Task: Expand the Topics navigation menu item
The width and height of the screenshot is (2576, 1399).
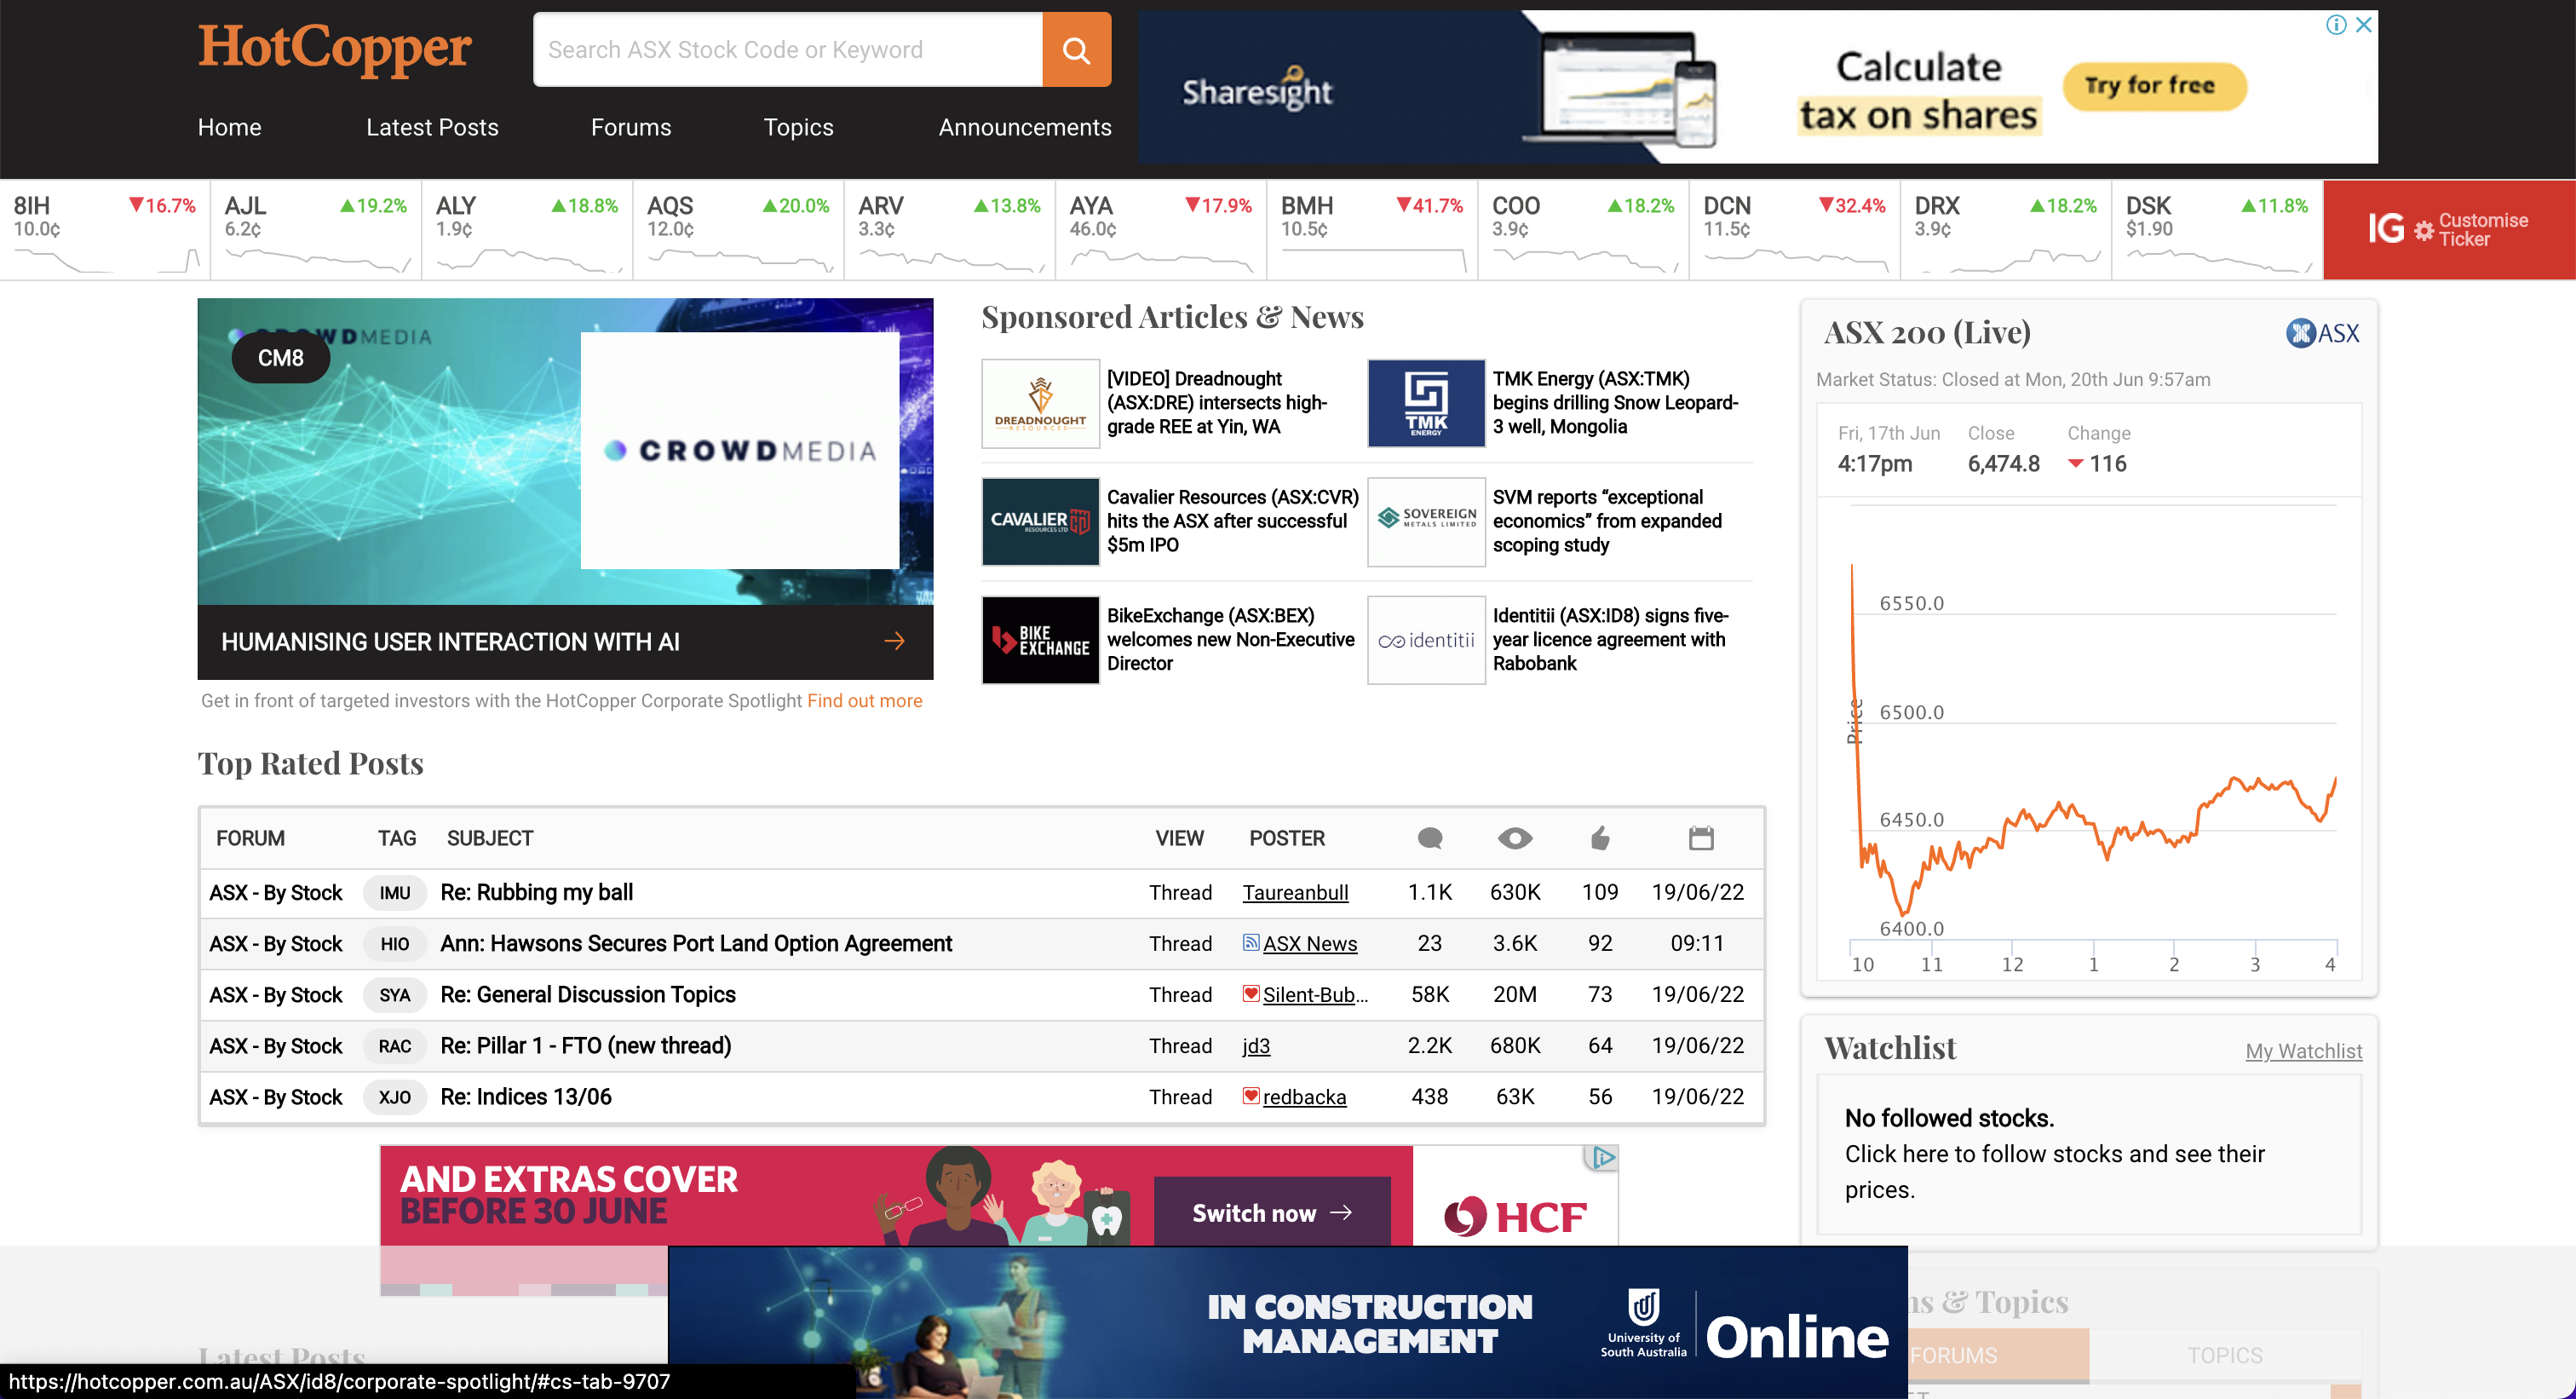Action: tap(799, 126)
